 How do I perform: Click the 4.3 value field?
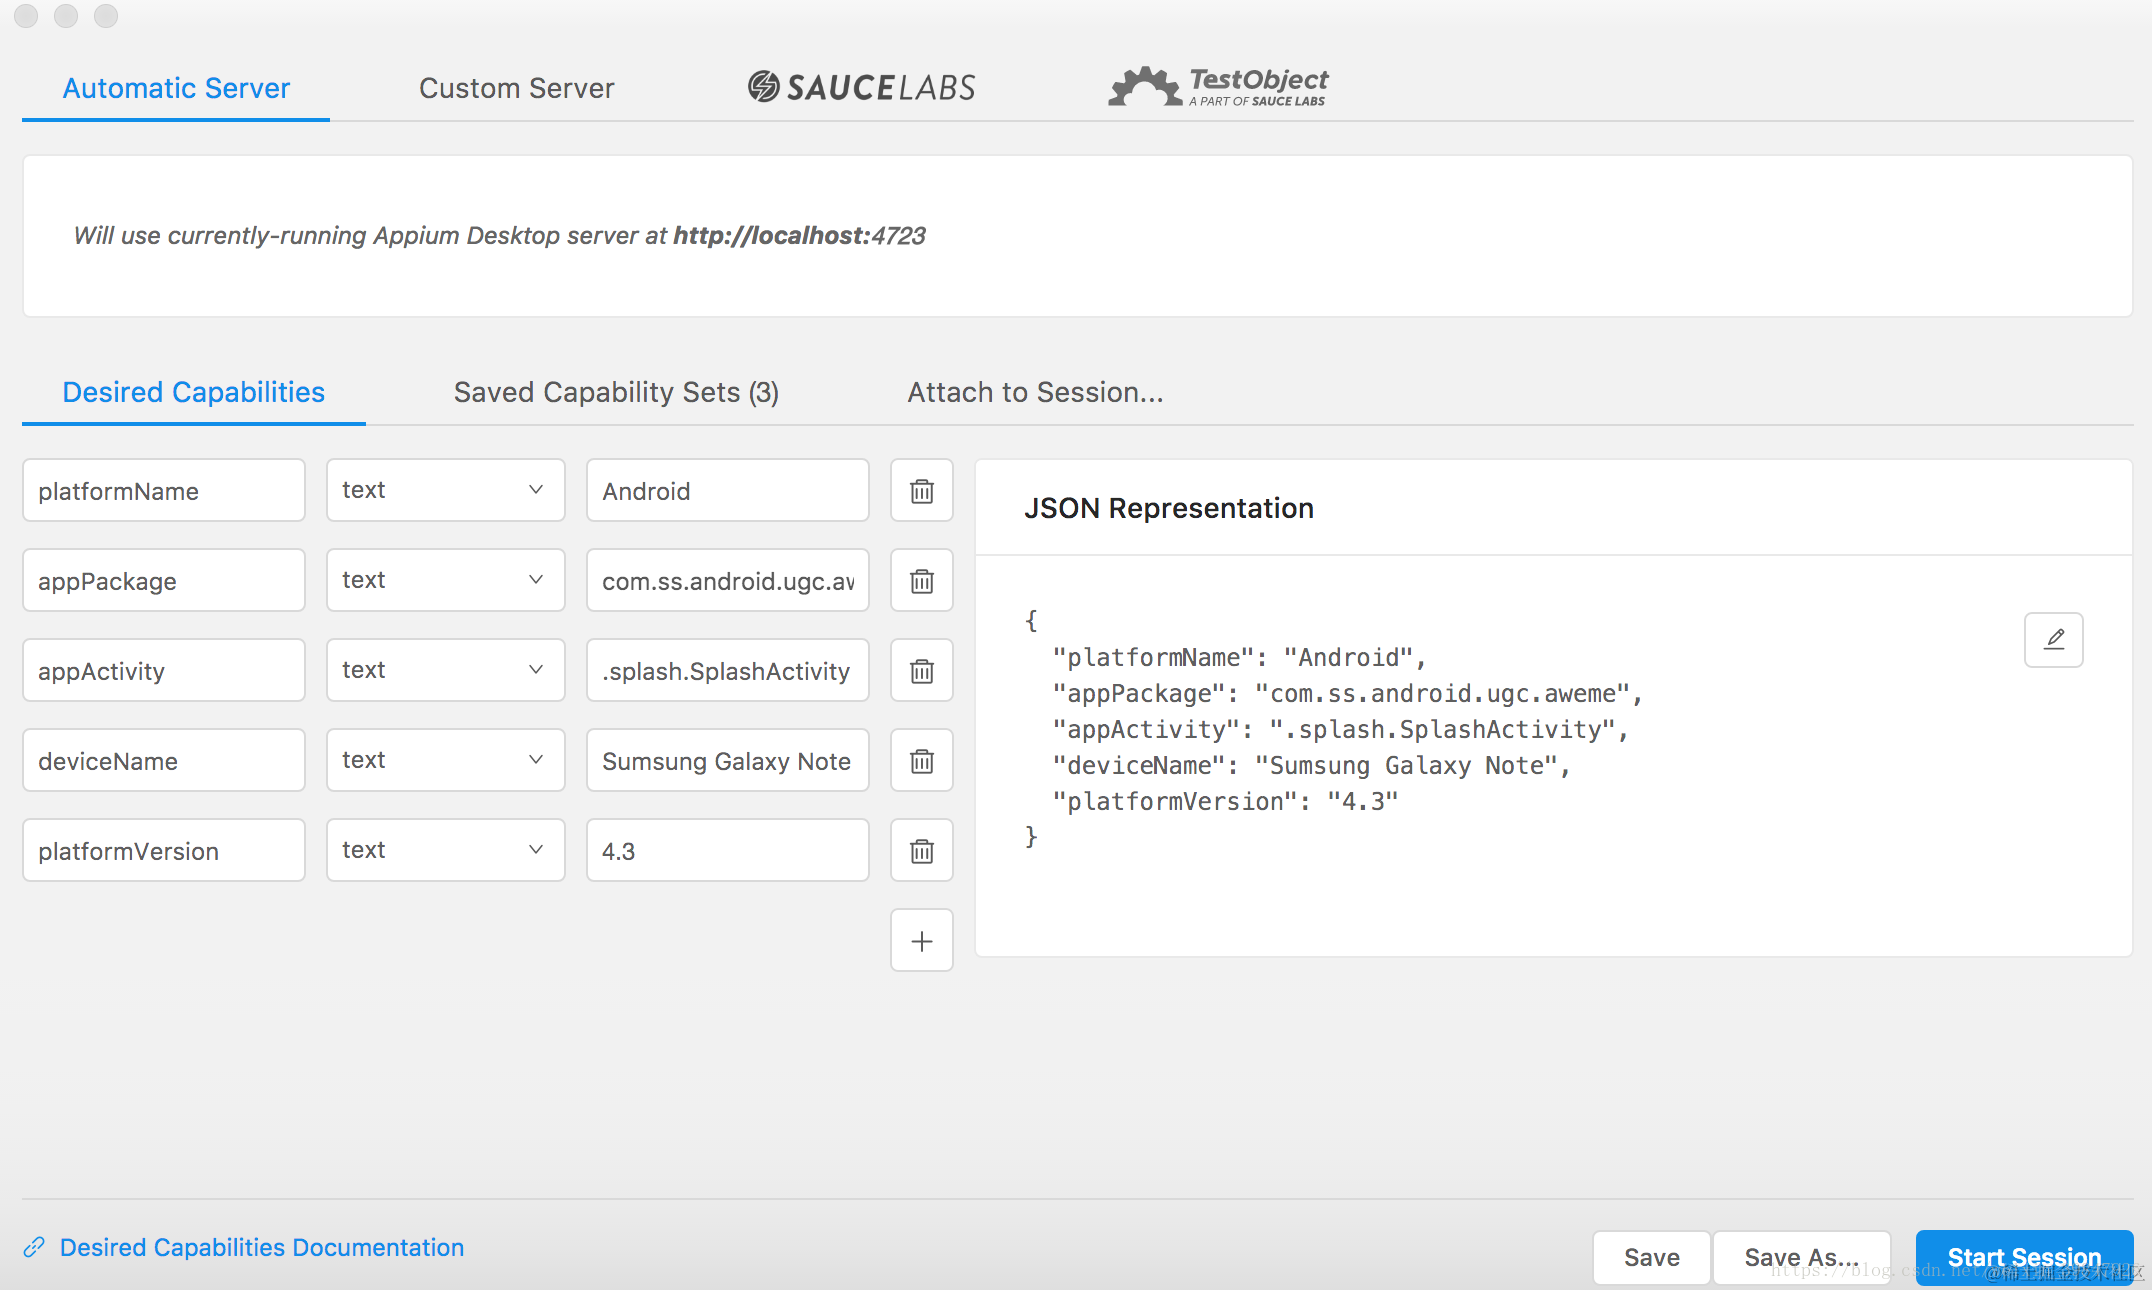pos(727,851)
